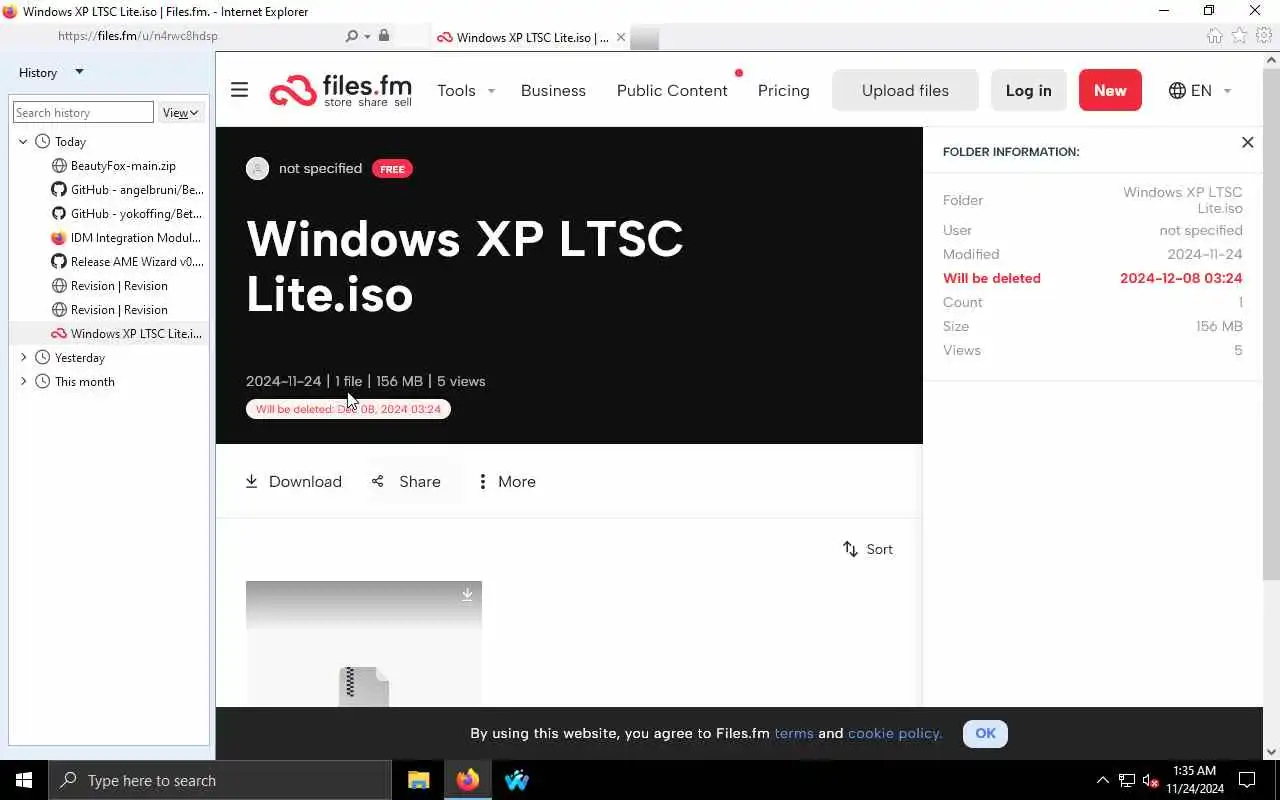Open a new browser tab
Viewport: 1280px width, 800px height.
(645, 38)
